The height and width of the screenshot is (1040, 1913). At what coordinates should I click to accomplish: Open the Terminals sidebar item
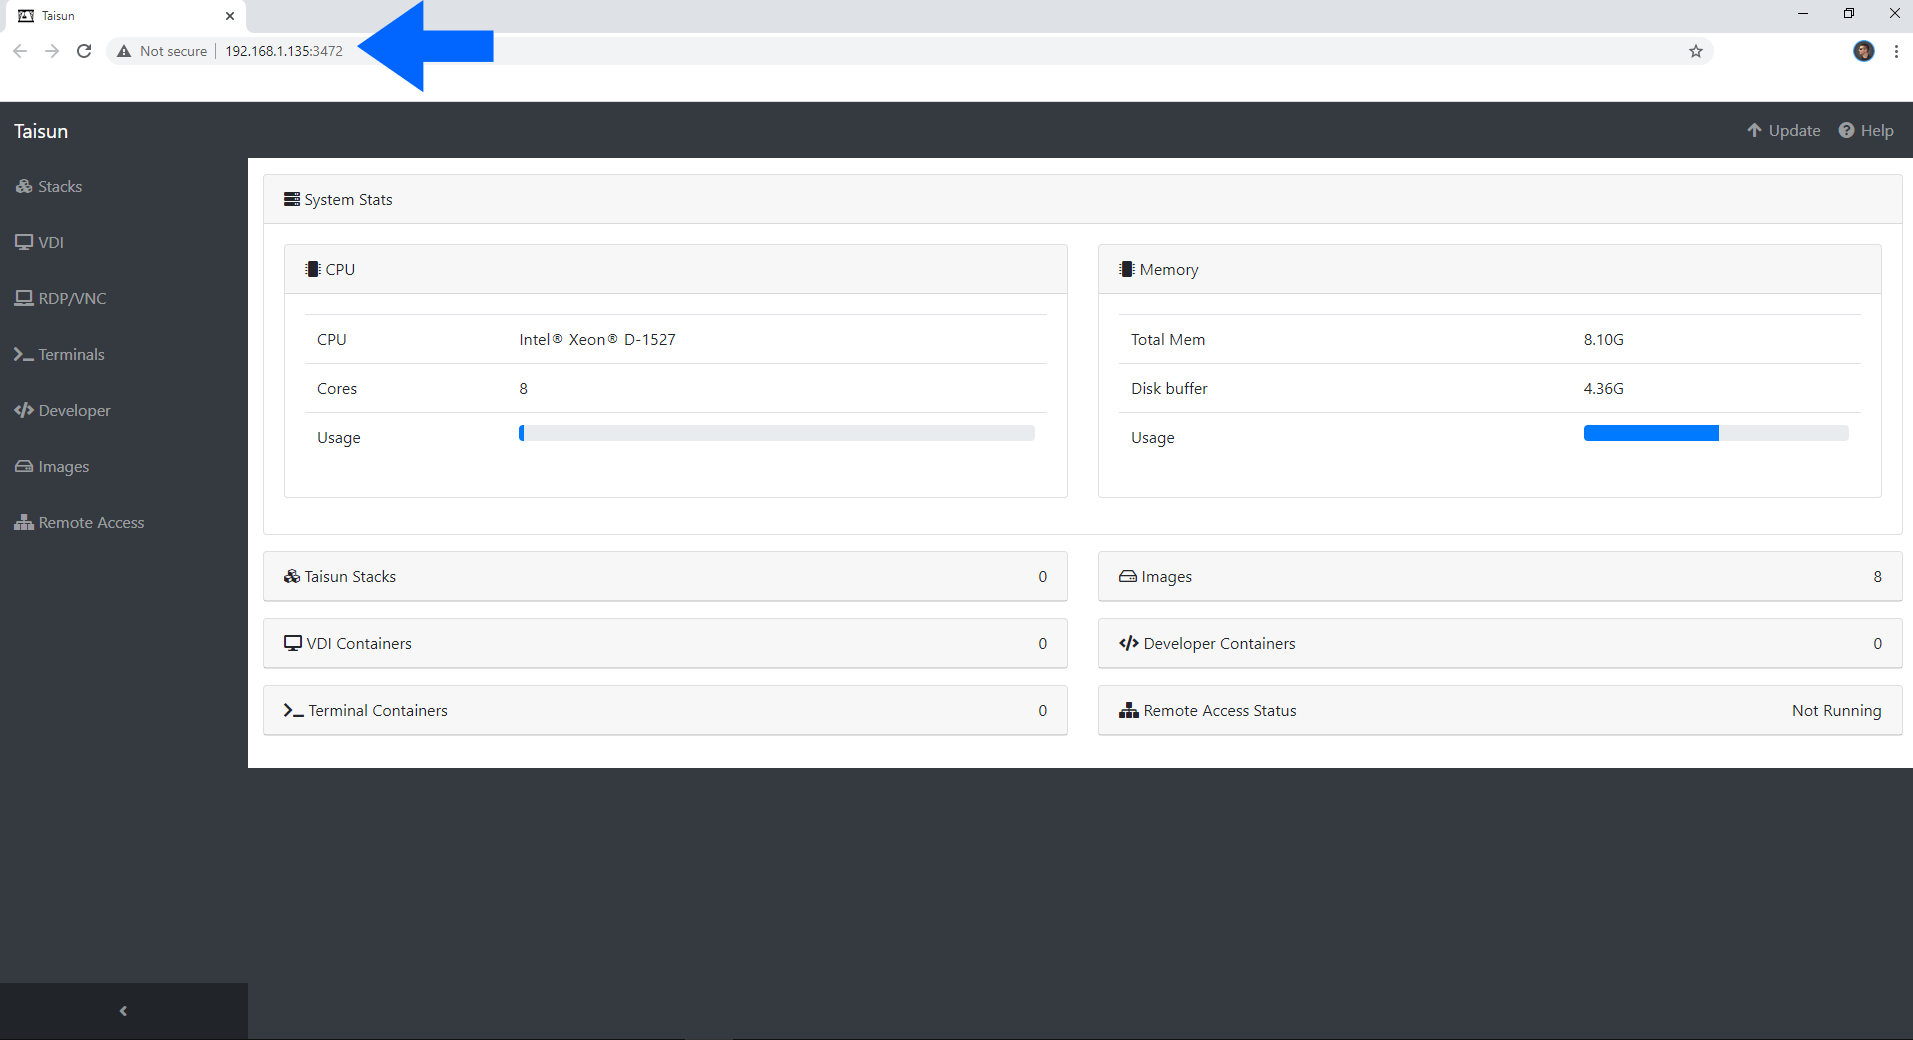coord(59,355)
